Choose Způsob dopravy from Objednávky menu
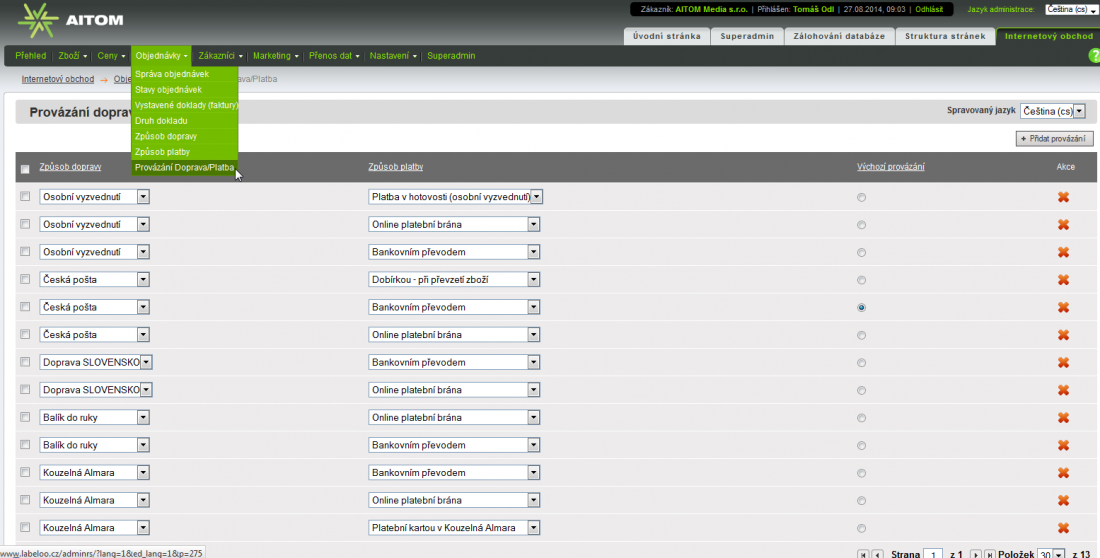Viewport: 1100px width, 558px height. pyautogui.click(x=166, y=136)
